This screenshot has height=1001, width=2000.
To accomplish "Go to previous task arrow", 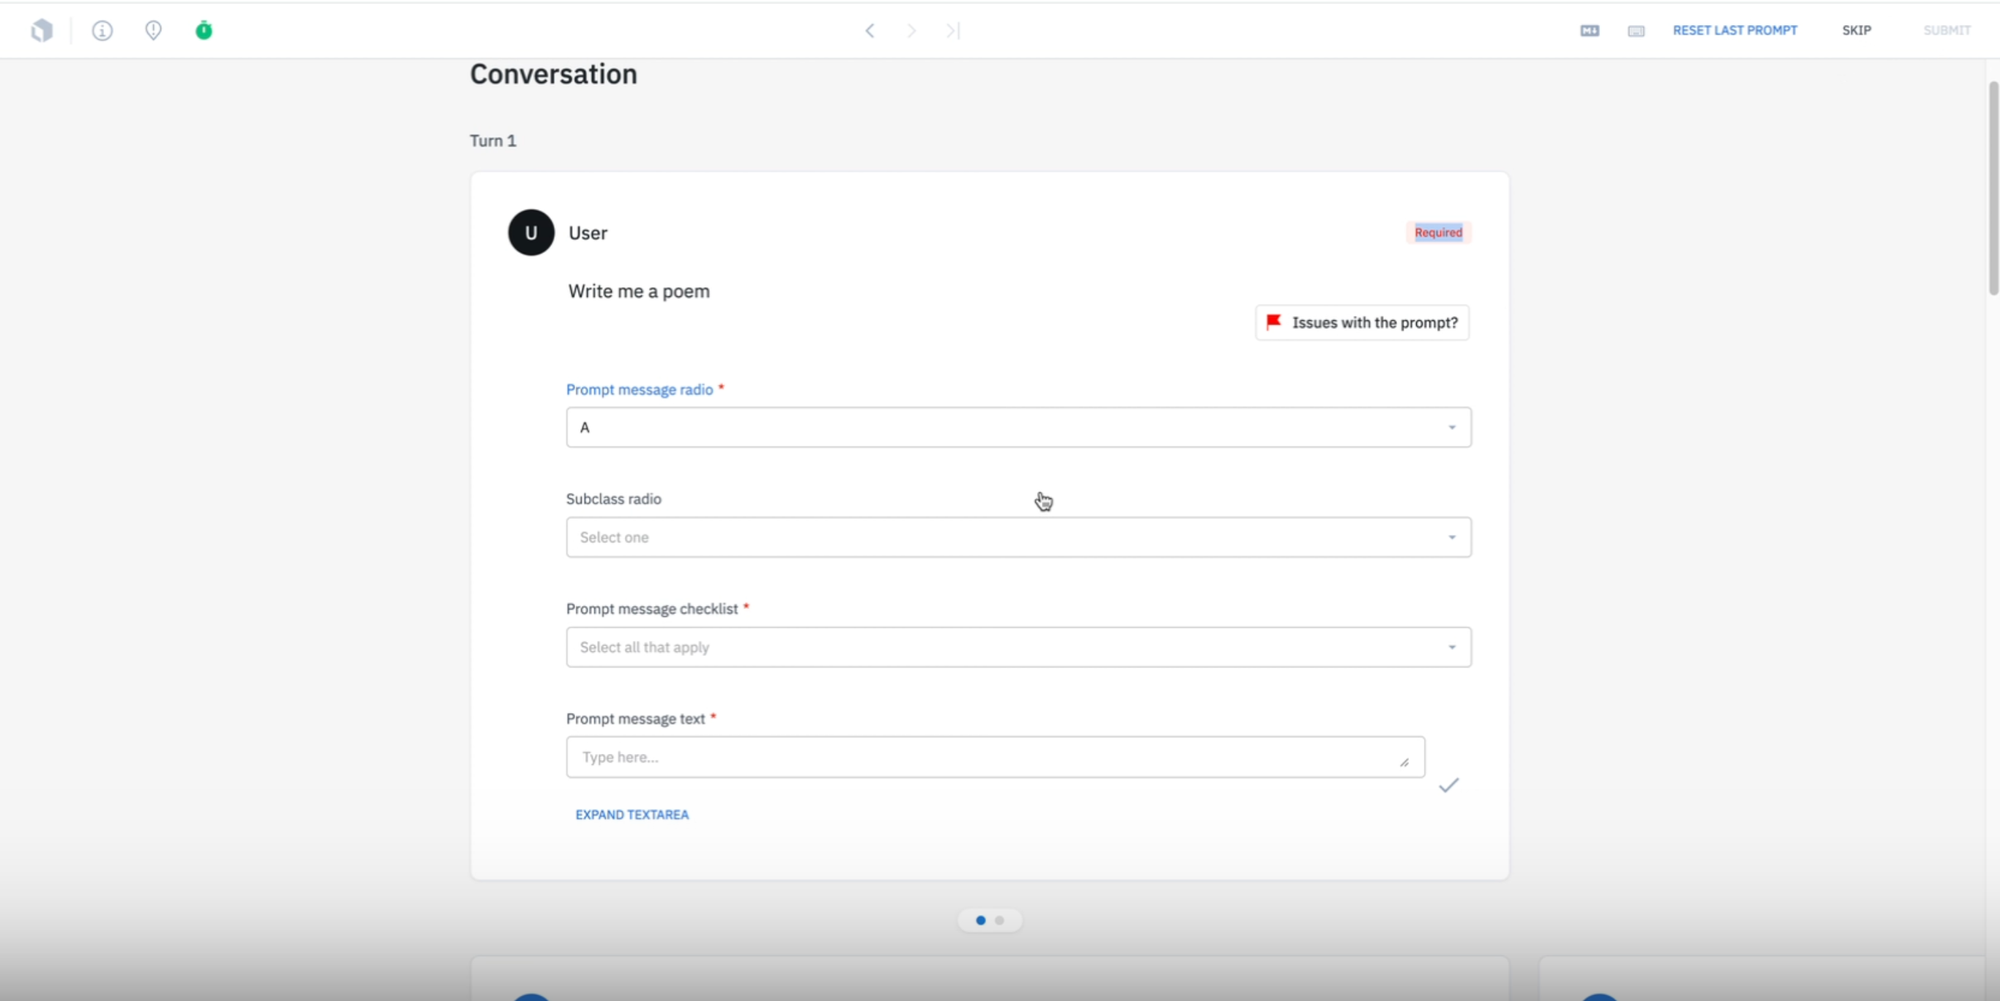I will (x=870, y=31).
